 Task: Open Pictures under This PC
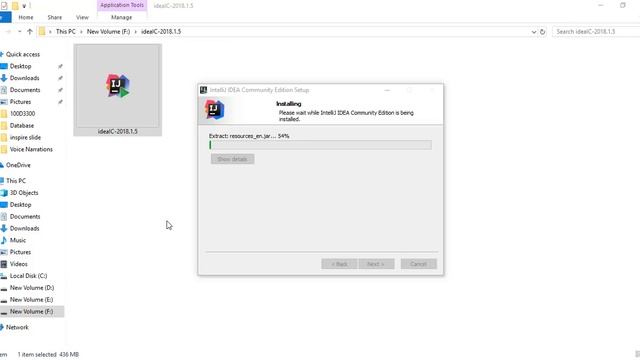(20, 252)
